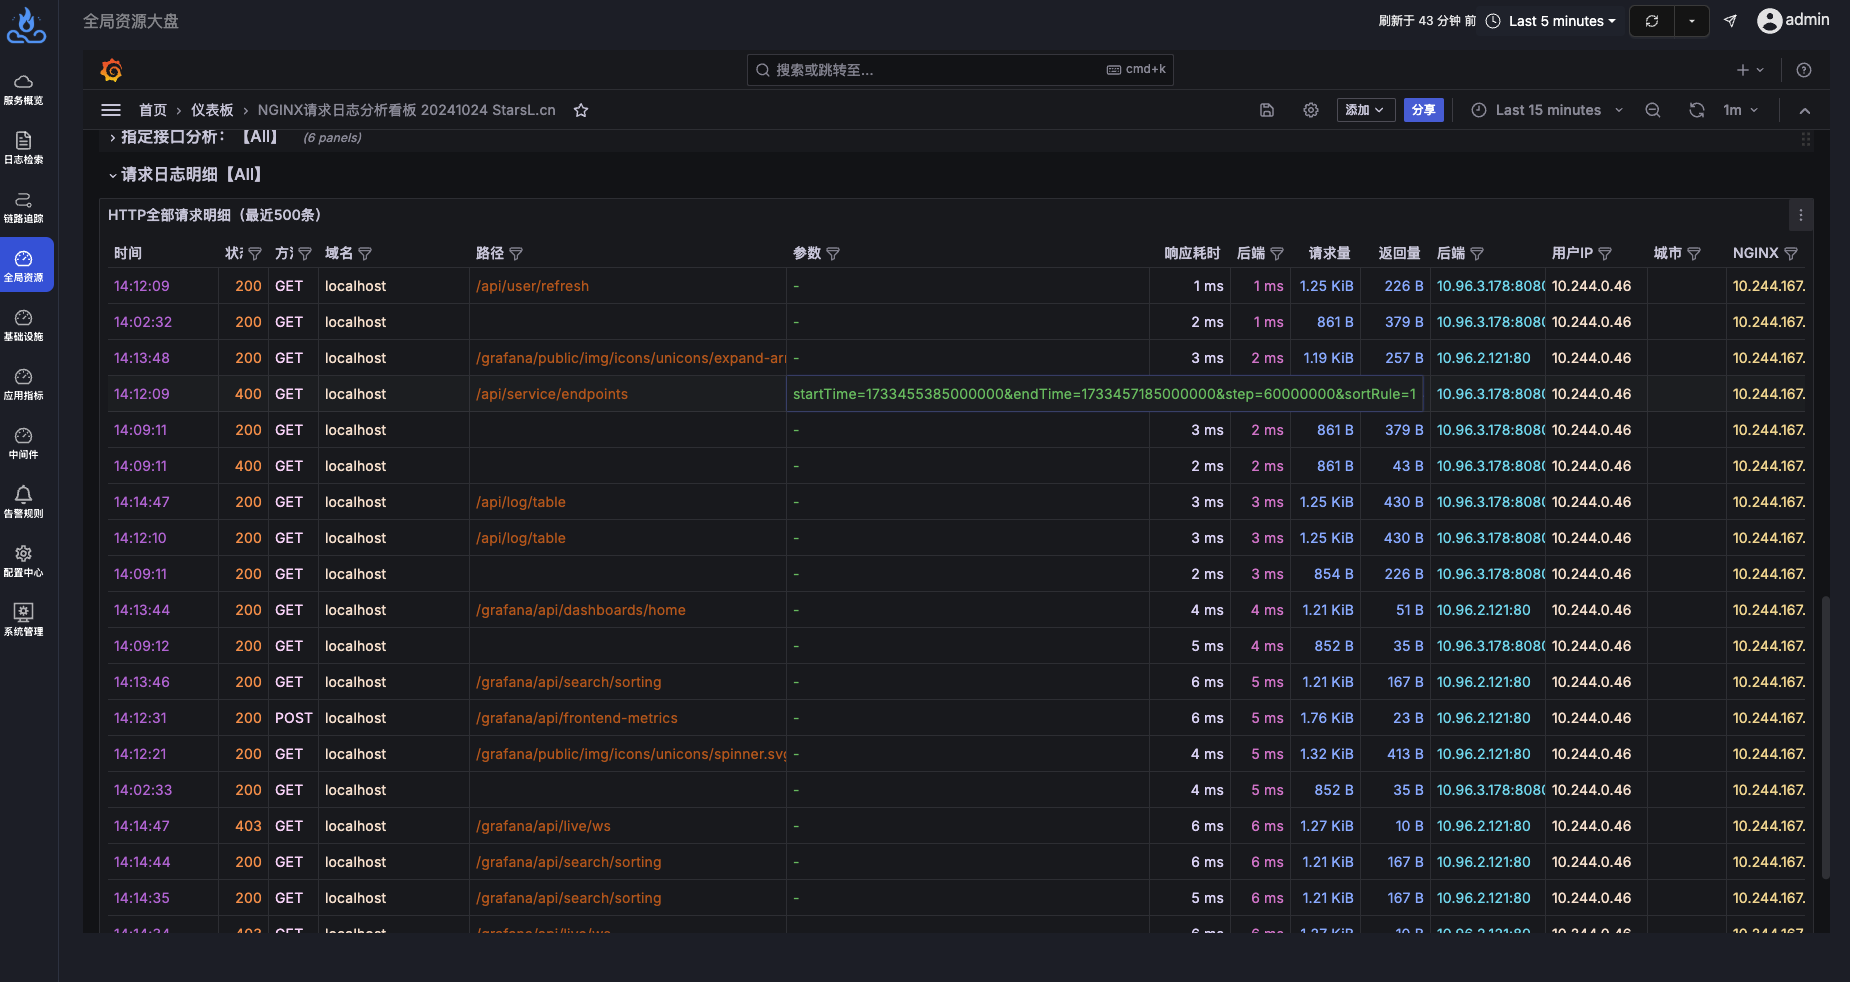The width and height of the screenshot is (1850, 982).
Task: Open the Last 15 minutes time picker
Action: 1546,110
